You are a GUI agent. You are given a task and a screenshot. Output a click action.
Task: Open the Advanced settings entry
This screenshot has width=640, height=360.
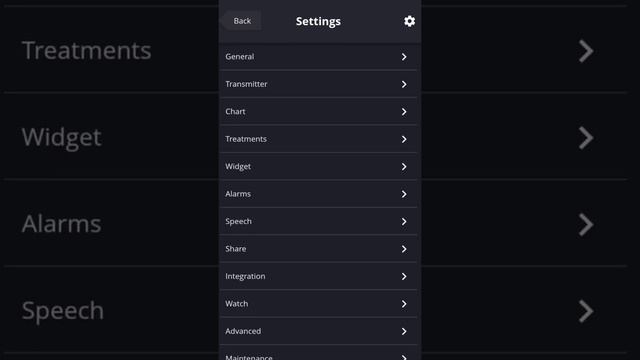tap(318, 331)
